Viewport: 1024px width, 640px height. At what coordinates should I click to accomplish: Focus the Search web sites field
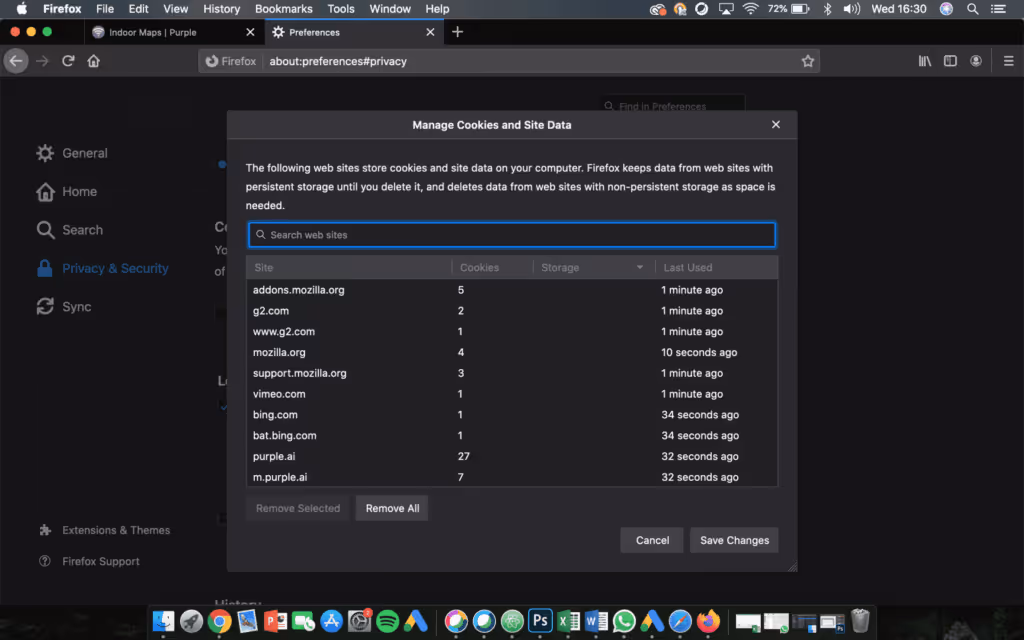tap(512, 234)
